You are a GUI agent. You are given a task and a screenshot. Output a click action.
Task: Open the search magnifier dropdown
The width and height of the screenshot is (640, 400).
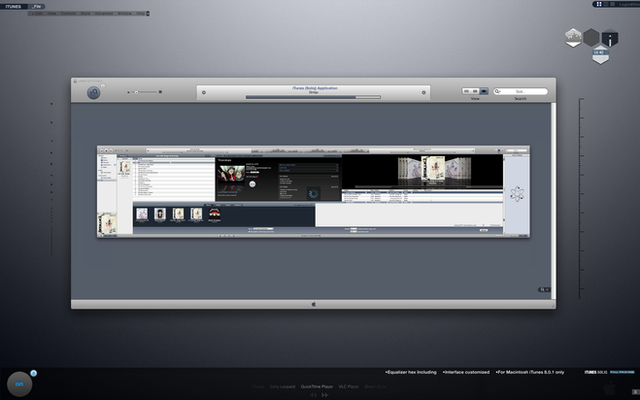pos(498,91)
